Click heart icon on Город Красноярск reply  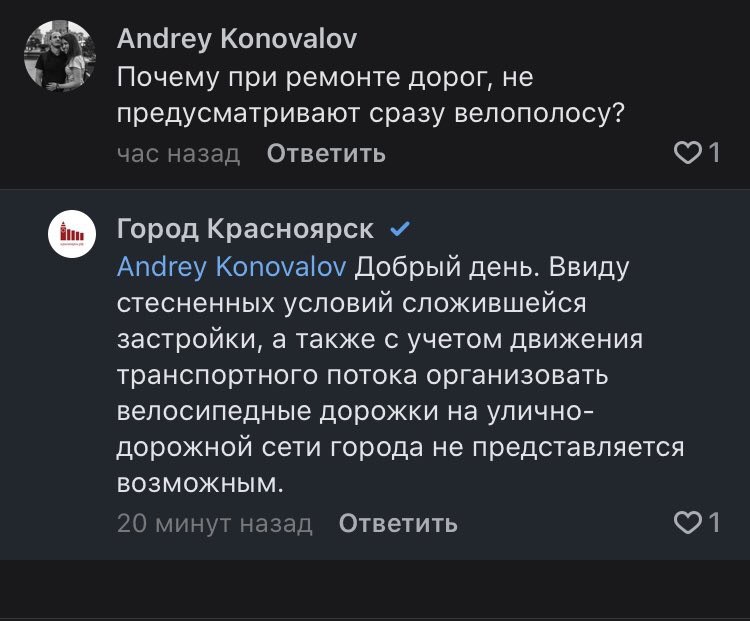point(688,522)
